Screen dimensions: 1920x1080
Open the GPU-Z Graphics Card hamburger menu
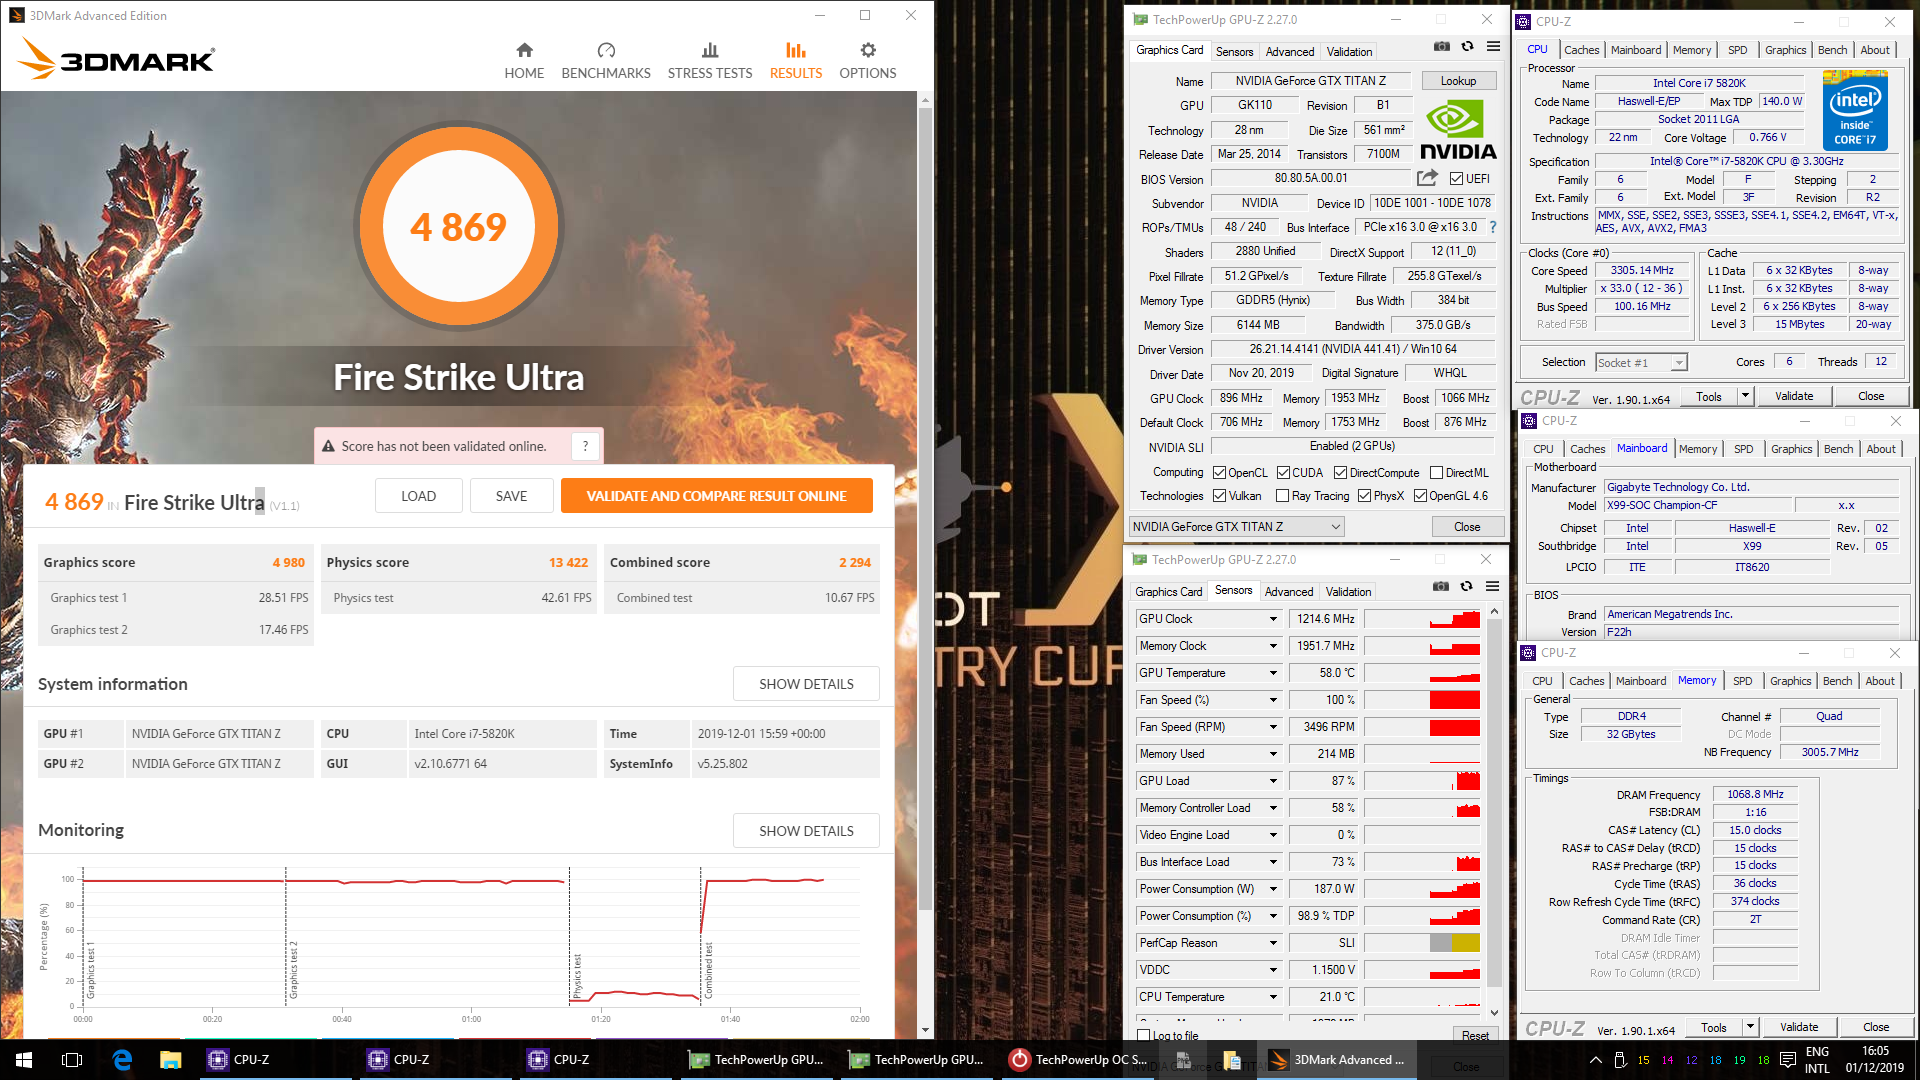tap(1493, 46)
